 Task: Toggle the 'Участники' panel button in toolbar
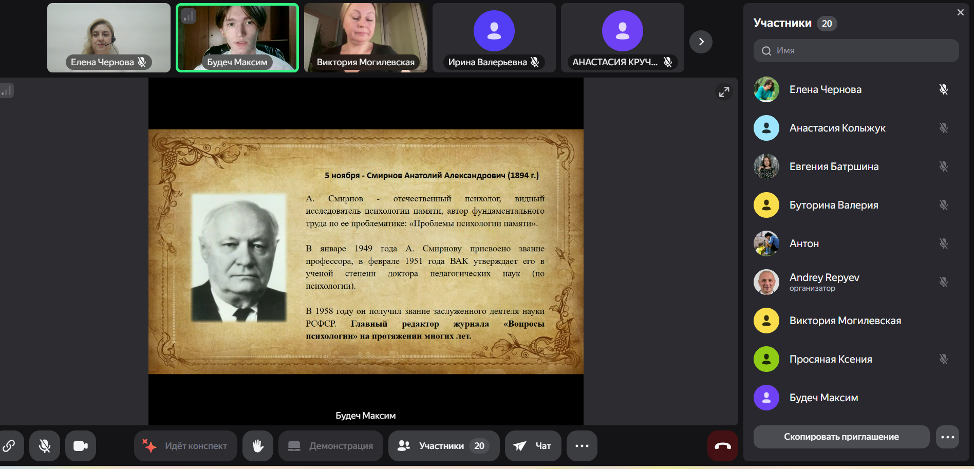(x=442, y=445)
